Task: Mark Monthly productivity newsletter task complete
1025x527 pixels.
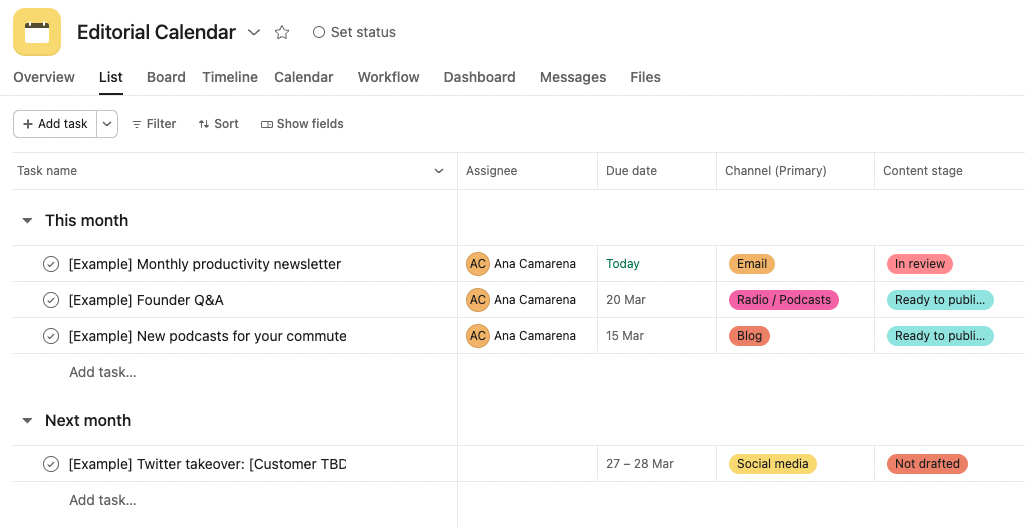Action: coord(51,264)
